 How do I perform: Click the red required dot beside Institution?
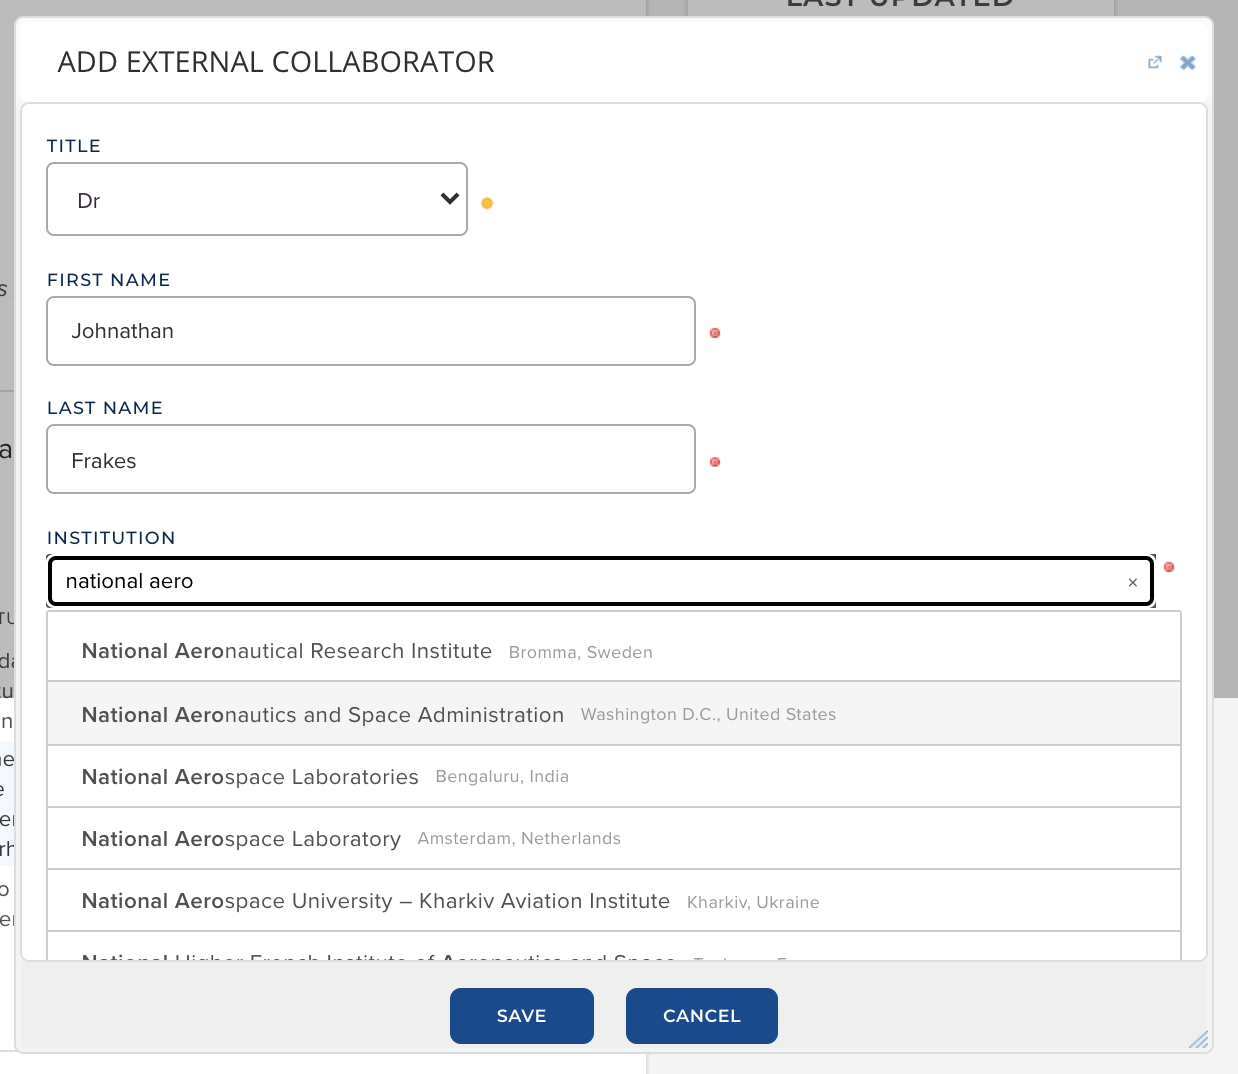pyautogui.click(x=1169, y=567)
